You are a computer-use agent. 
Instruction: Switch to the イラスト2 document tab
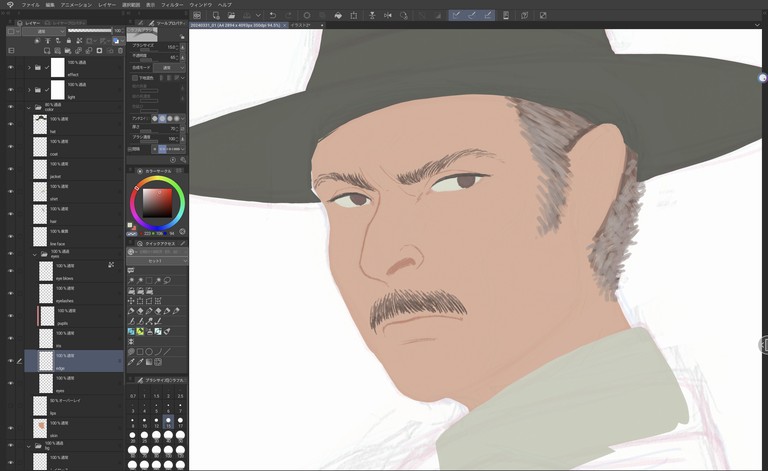[300, 24]
